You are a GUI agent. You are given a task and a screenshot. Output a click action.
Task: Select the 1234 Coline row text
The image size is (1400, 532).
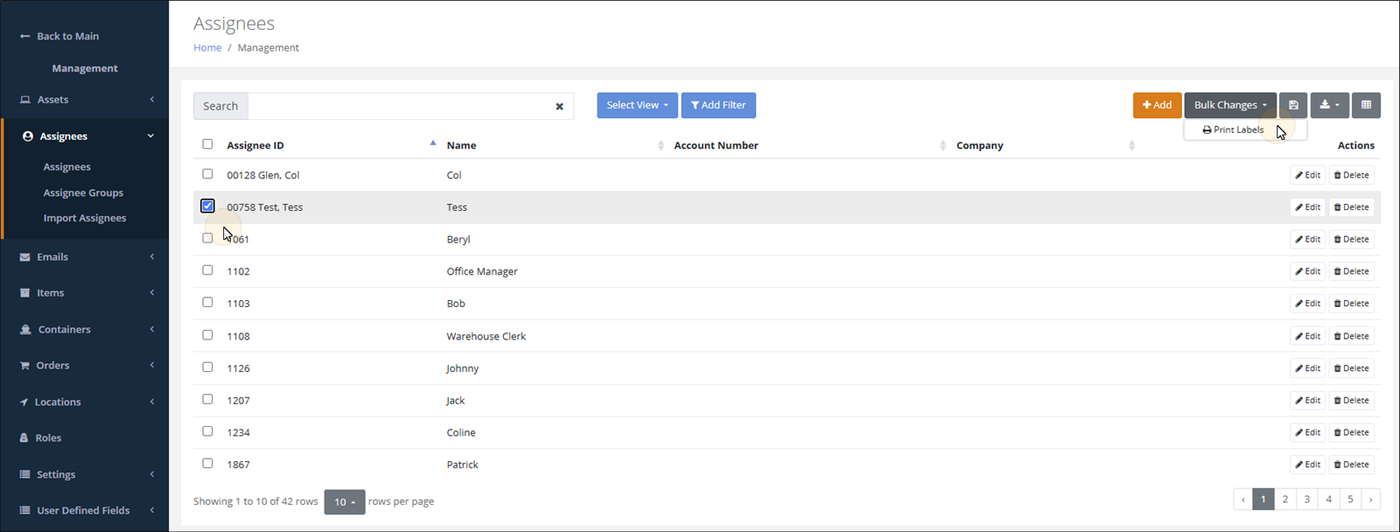pos(240,433)
